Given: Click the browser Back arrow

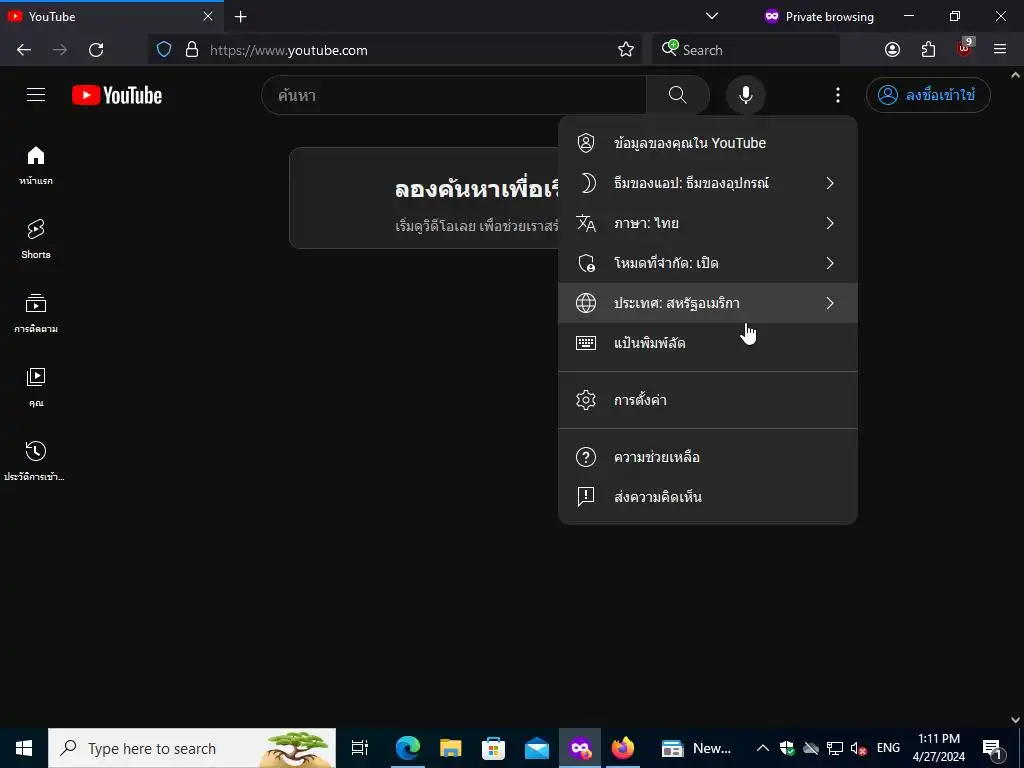Looking at the screenshot, I should 24,50.
